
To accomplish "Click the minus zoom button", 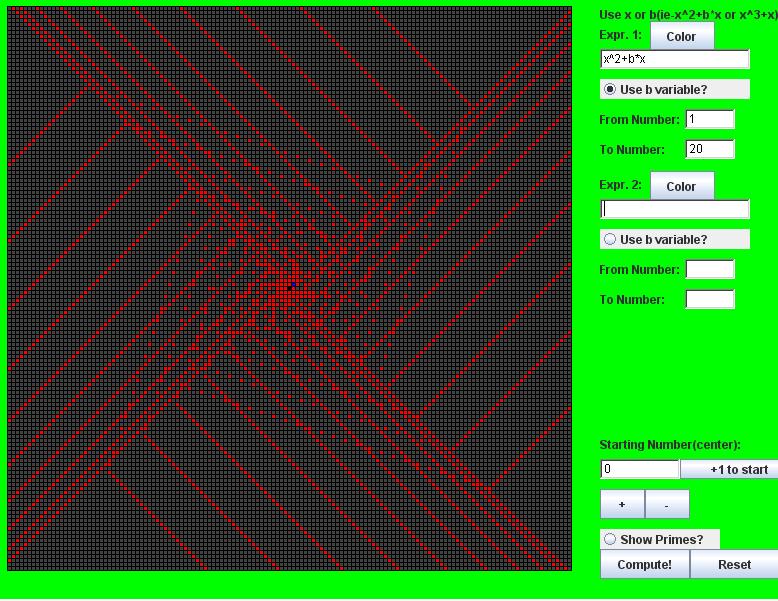I will pyautogui.click(x=667, y=504).
